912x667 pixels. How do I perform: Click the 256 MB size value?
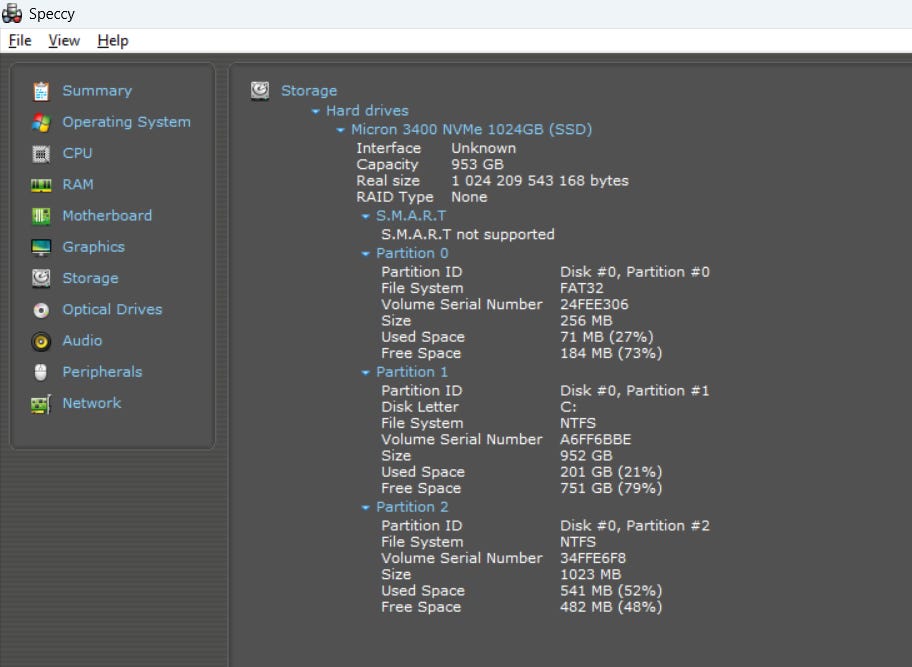coord(586,321)
